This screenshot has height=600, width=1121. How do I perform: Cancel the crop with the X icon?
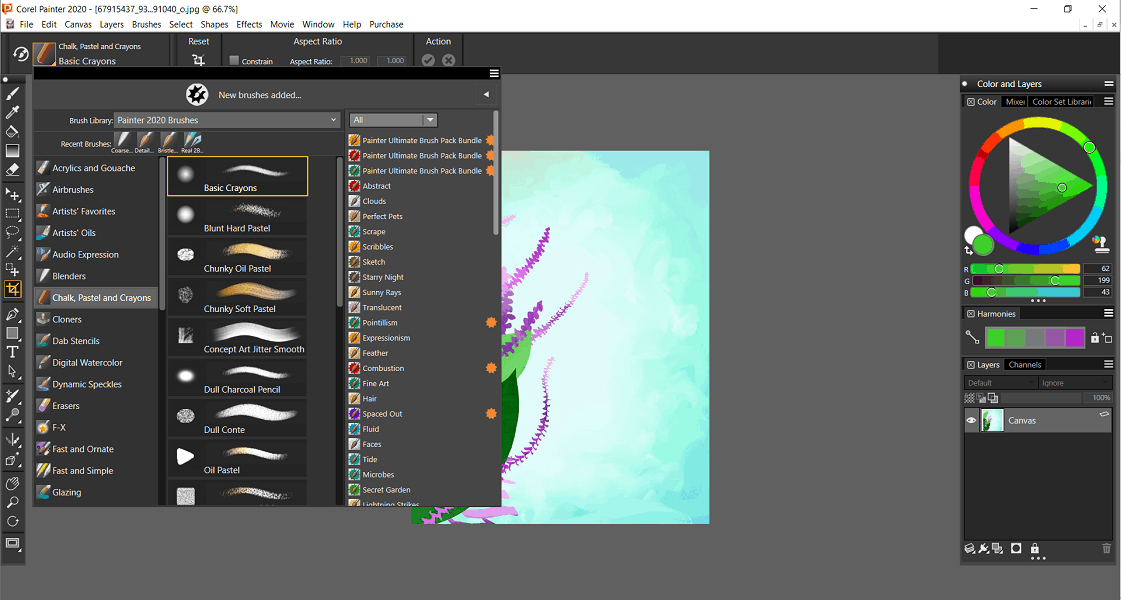(x=448, y=61)
